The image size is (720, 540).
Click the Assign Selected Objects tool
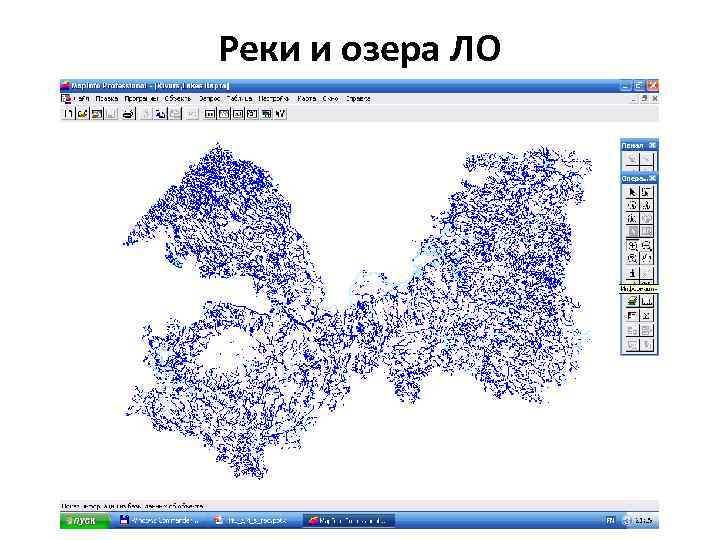click(x=646, y=330)
